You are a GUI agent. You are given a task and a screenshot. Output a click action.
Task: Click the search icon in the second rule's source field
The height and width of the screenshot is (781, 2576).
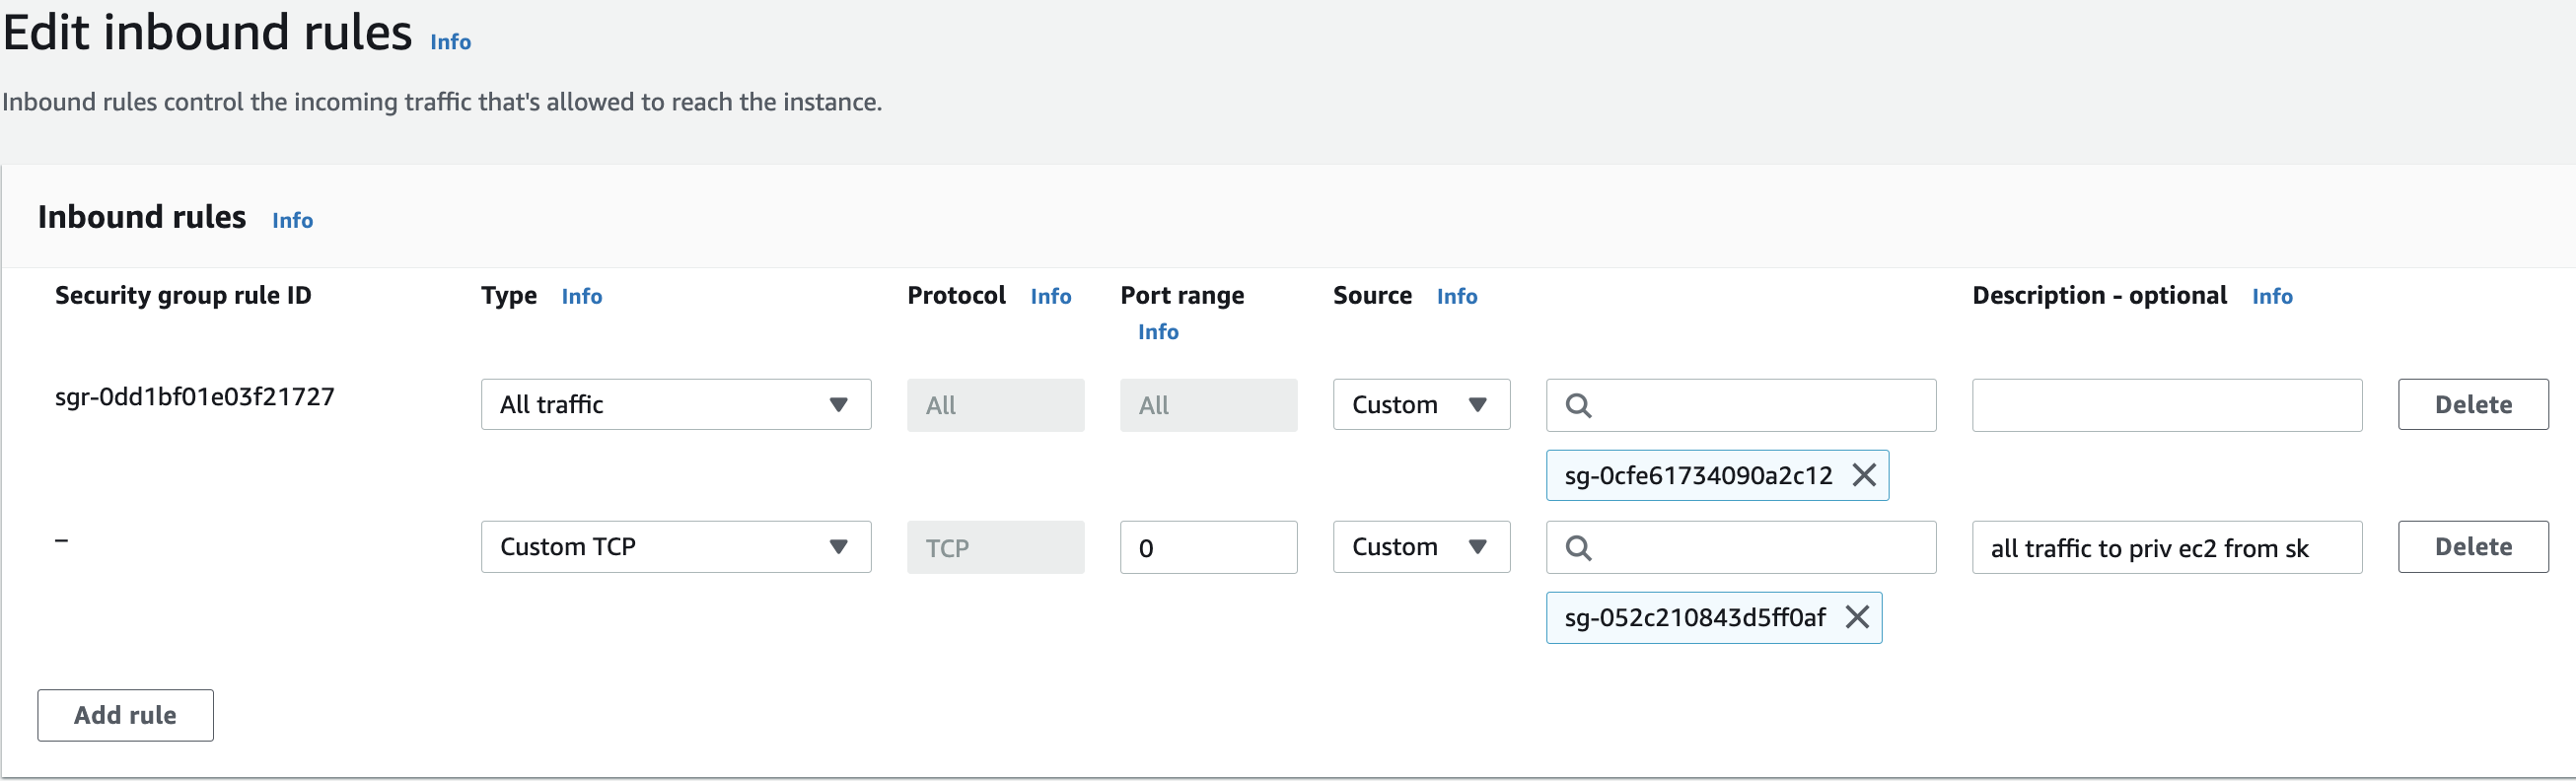pos(1578,547)
